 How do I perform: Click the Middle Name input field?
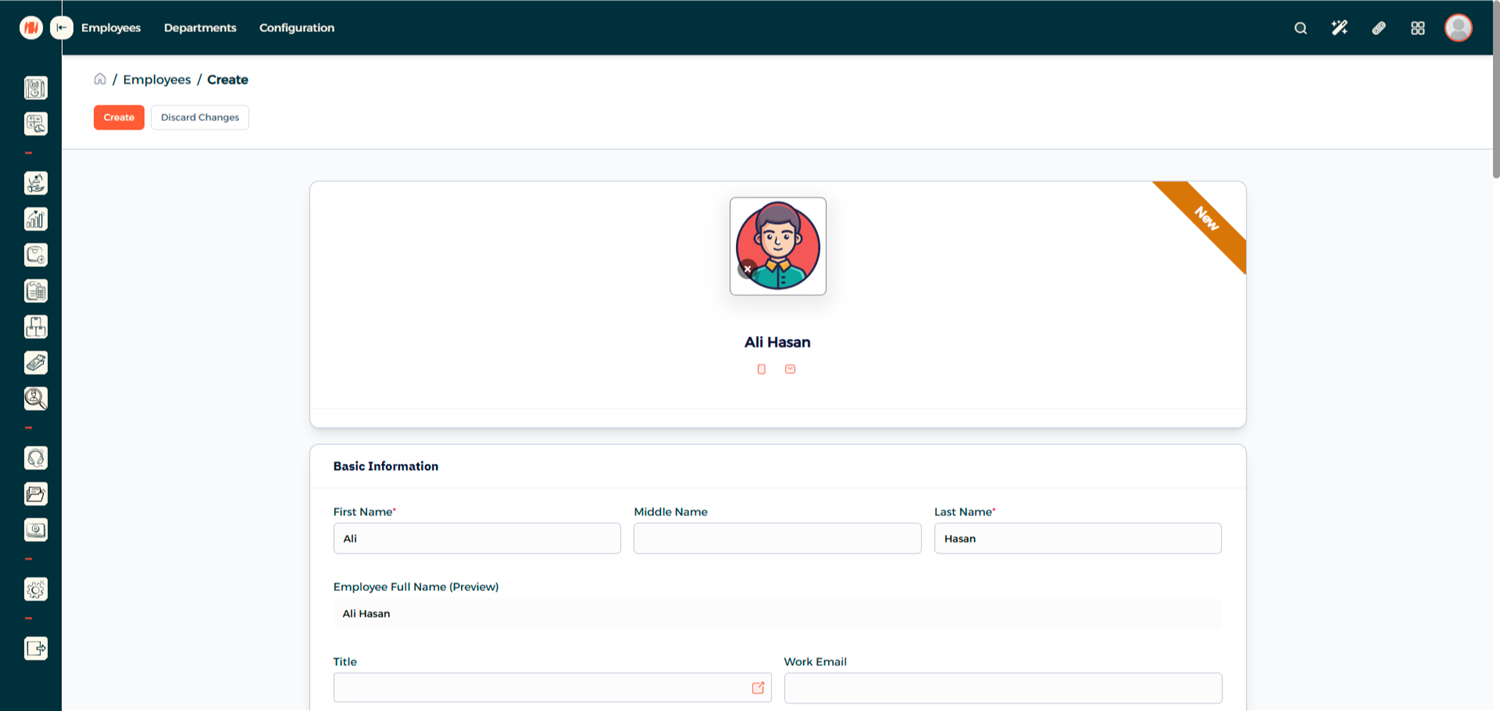coord(777,538)
